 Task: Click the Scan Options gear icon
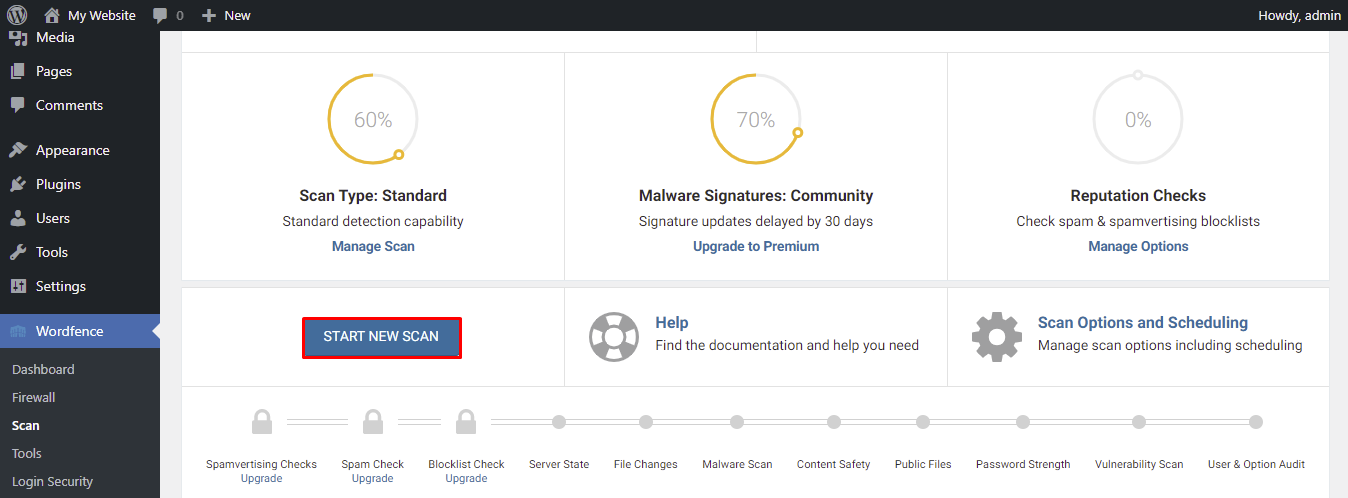tap(996, 337)
